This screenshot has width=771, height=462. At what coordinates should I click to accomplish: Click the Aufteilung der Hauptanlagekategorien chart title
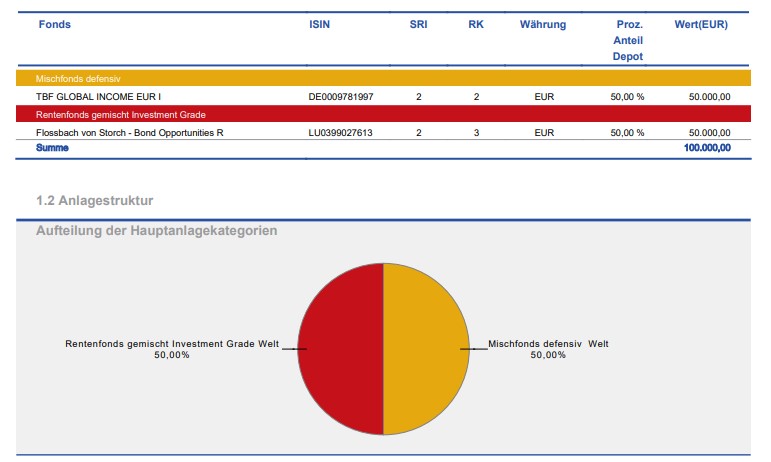point(156,231)
